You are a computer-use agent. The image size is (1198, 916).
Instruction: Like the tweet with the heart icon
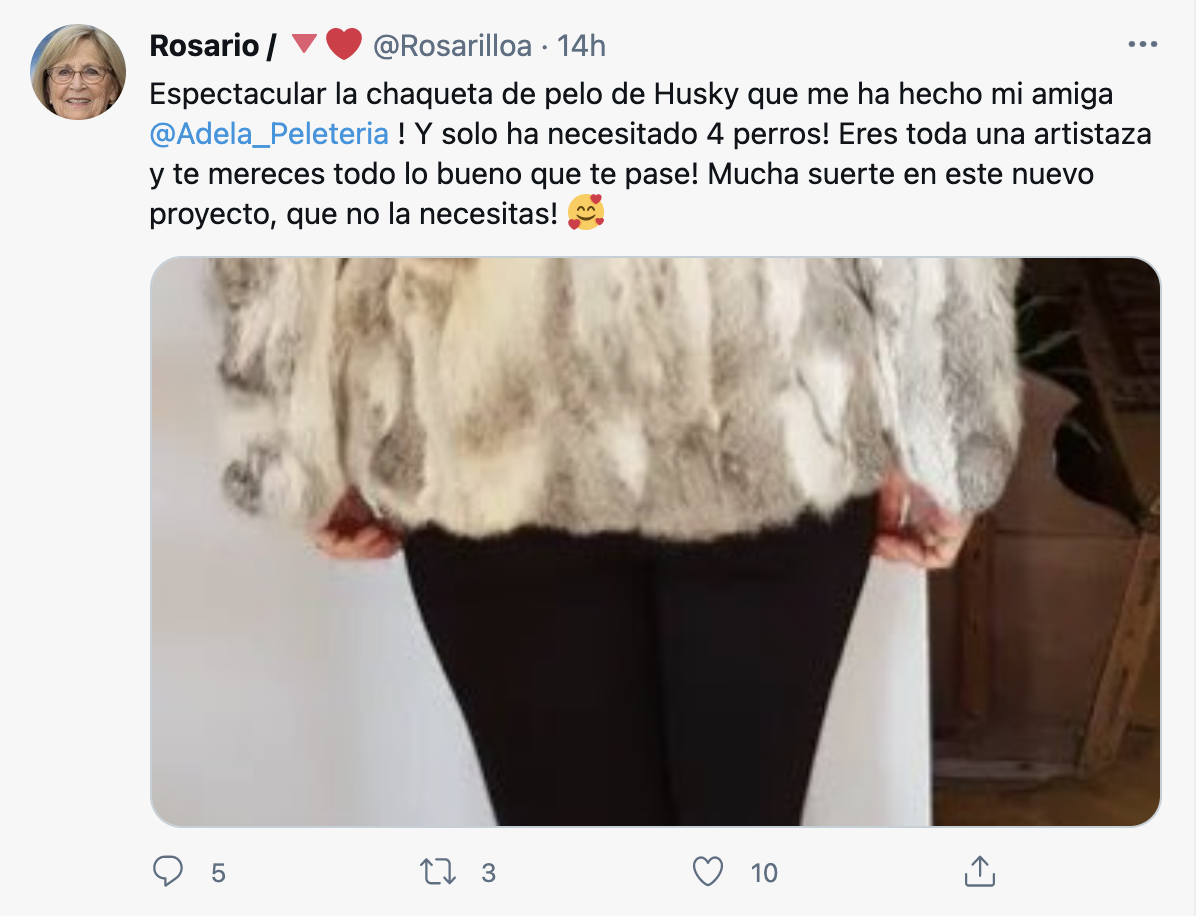pyautogui.click(x=707, y=872)
